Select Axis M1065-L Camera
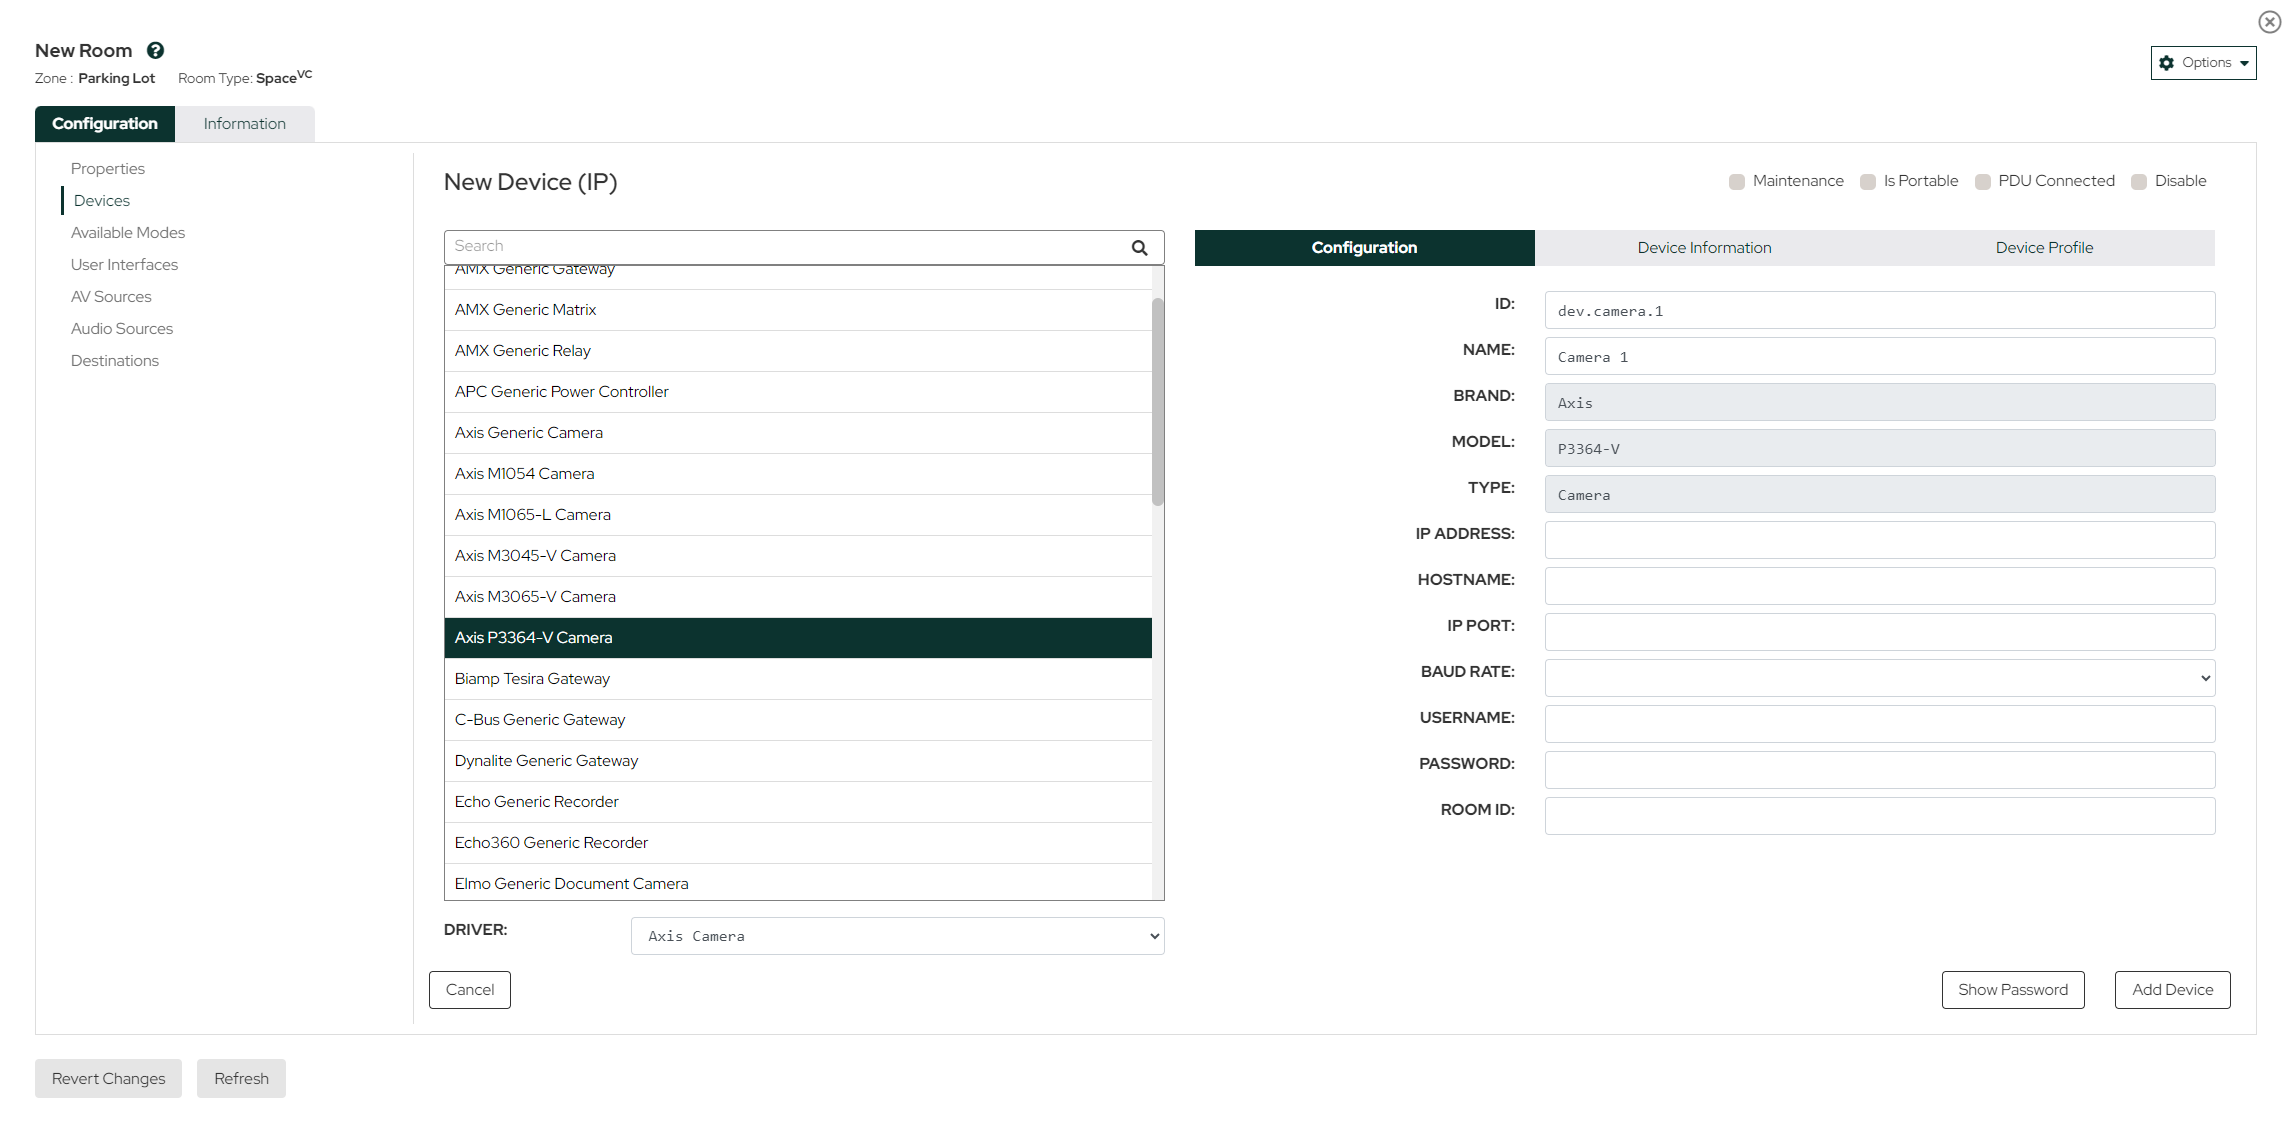Screen dimensions: 2291x1125 pos(798,515)
